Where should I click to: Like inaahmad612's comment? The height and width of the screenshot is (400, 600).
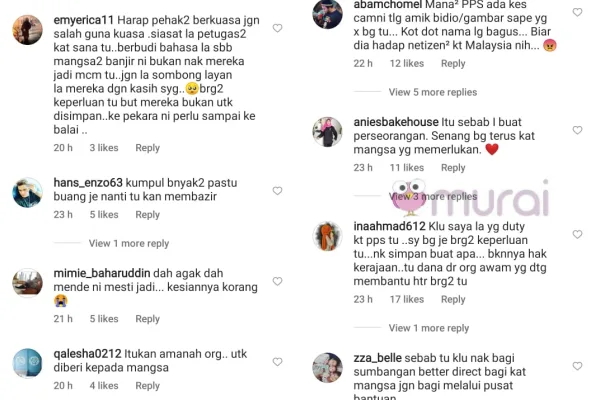pos(577,234)
